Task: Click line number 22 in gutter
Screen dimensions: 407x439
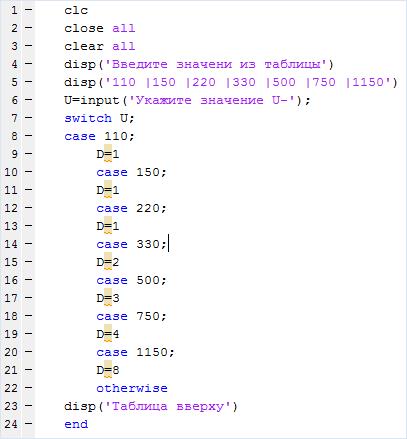Action: coord(11,388)
